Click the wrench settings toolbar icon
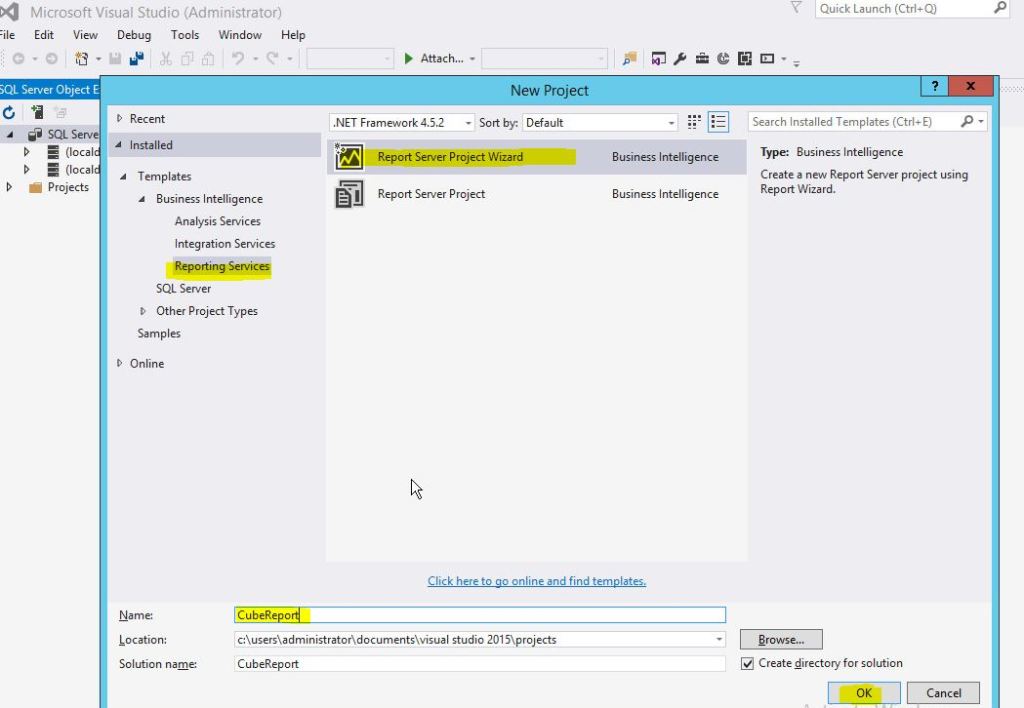Screen dimensions: 1024x708 [x=679, y=58]
